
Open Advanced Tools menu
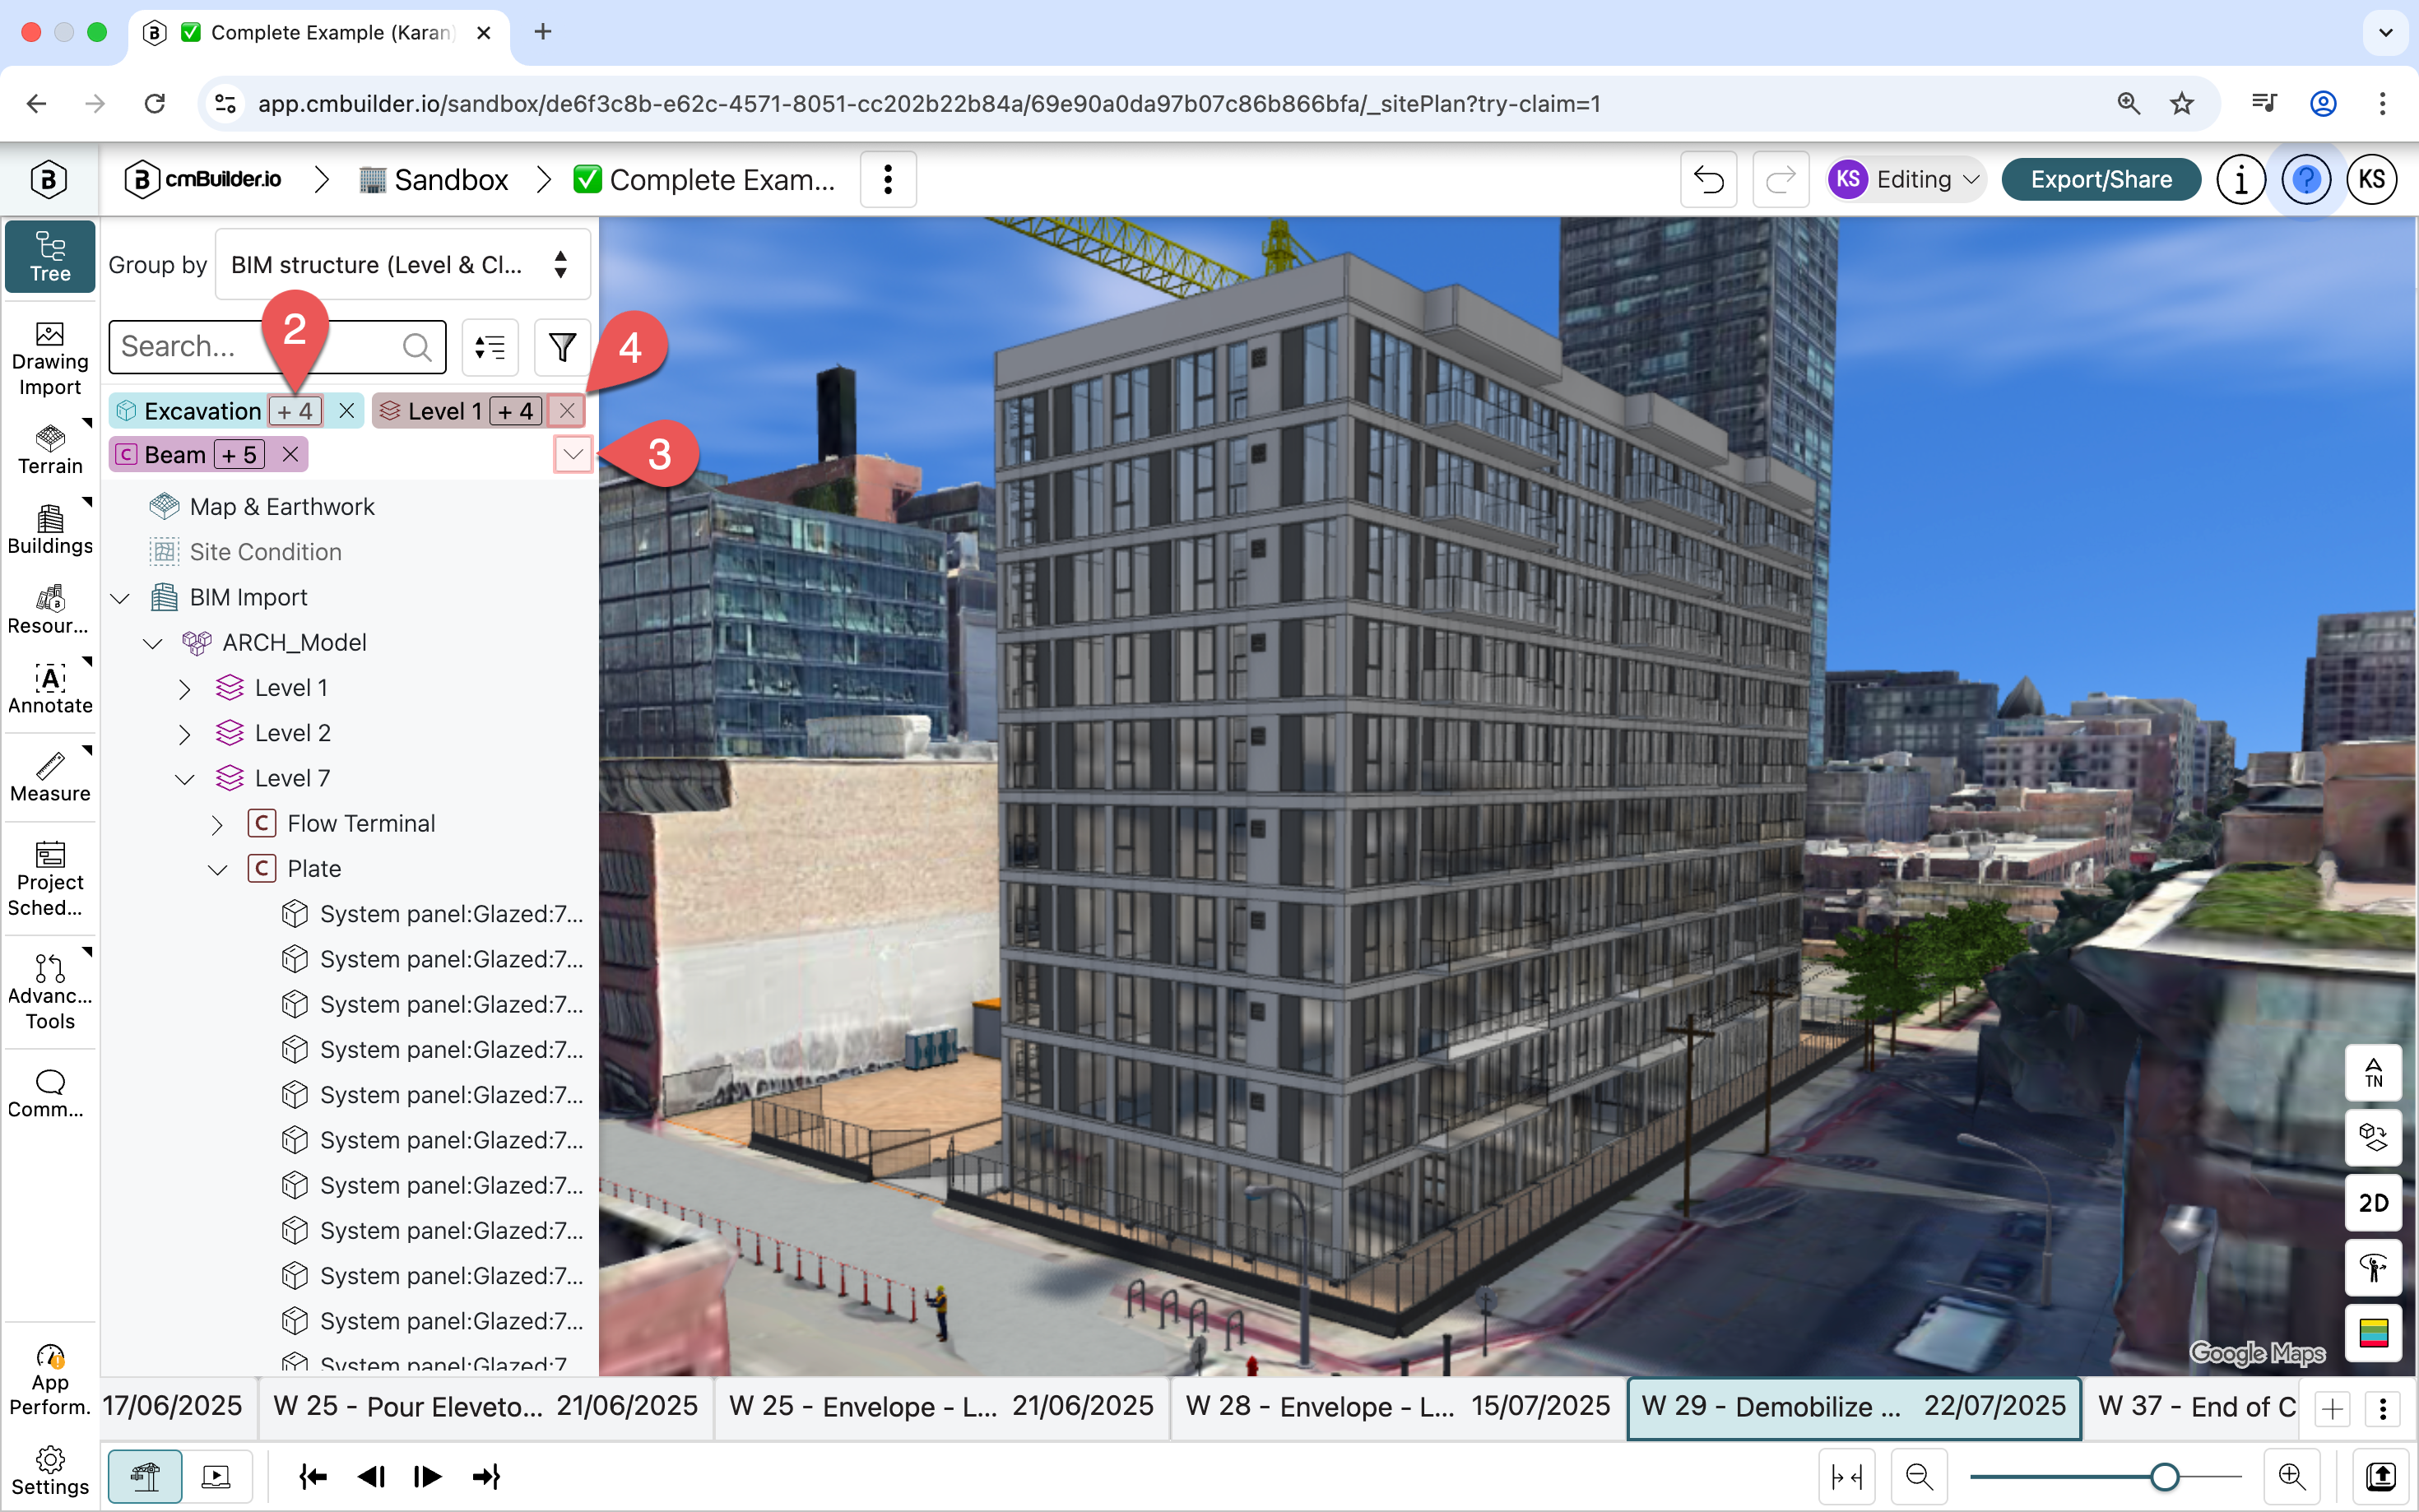[50, 991]
